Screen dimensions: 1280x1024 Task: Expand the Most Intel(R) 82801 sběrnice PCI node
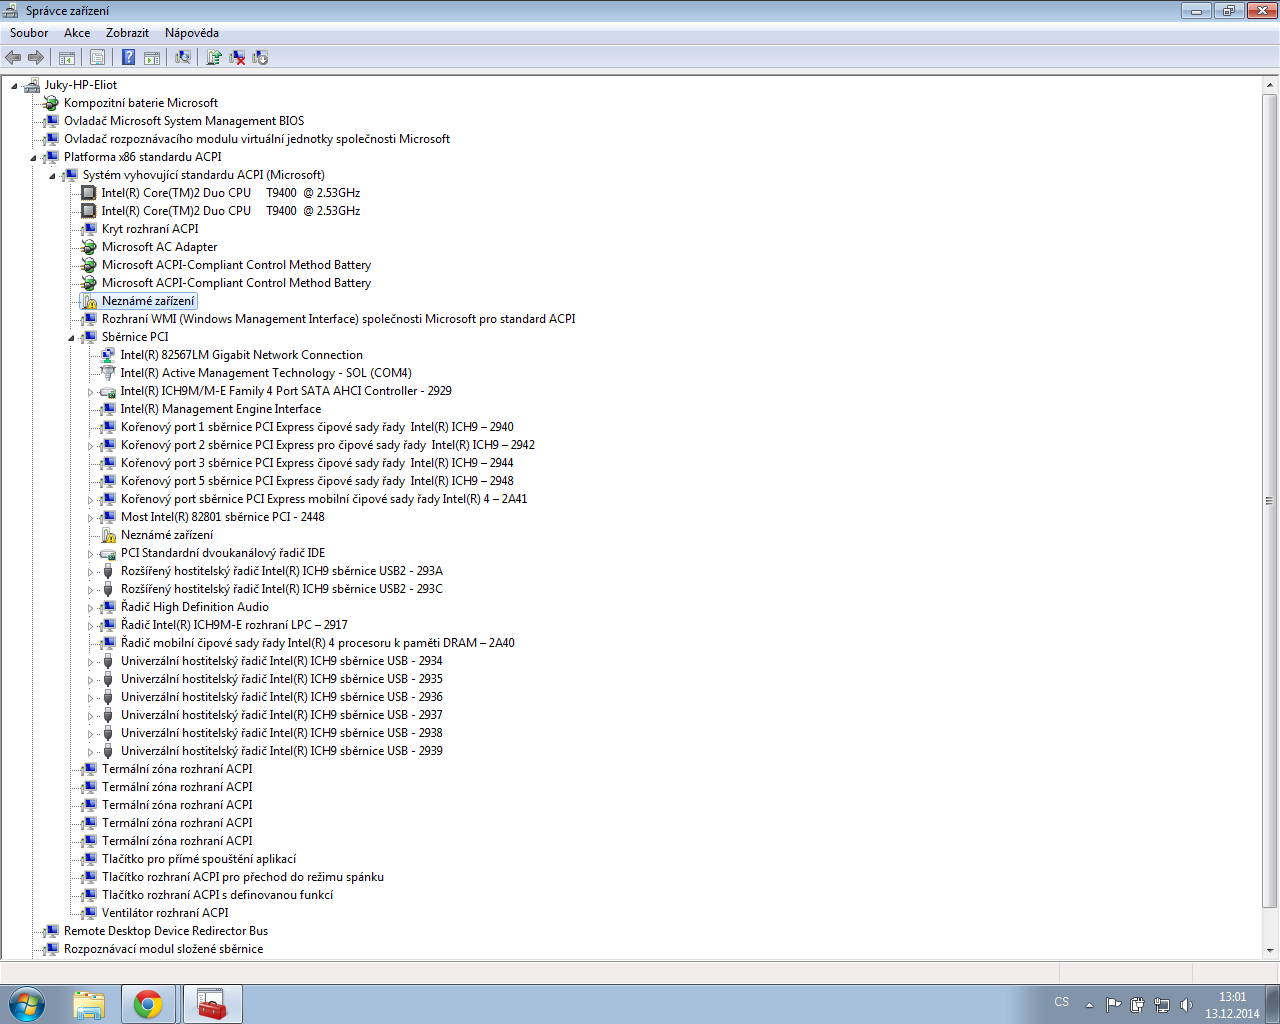click(90, 518)
